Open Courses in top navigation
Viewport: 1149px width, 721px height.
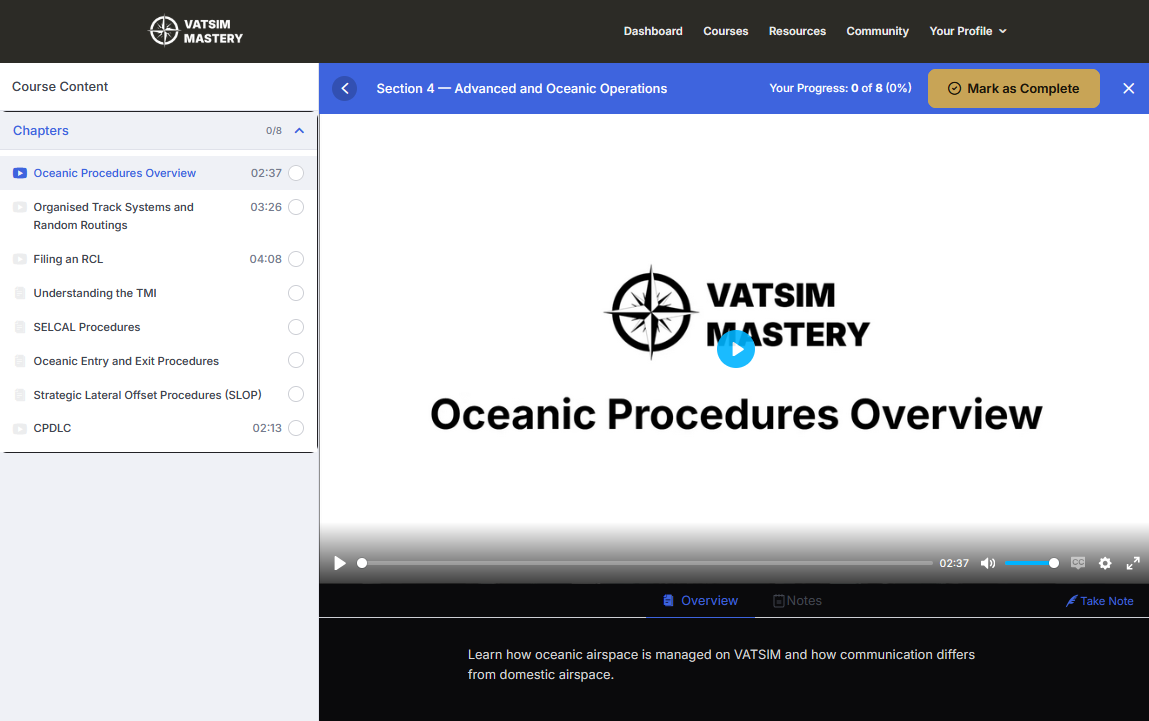pyautogui.click(x=725, y=31)
